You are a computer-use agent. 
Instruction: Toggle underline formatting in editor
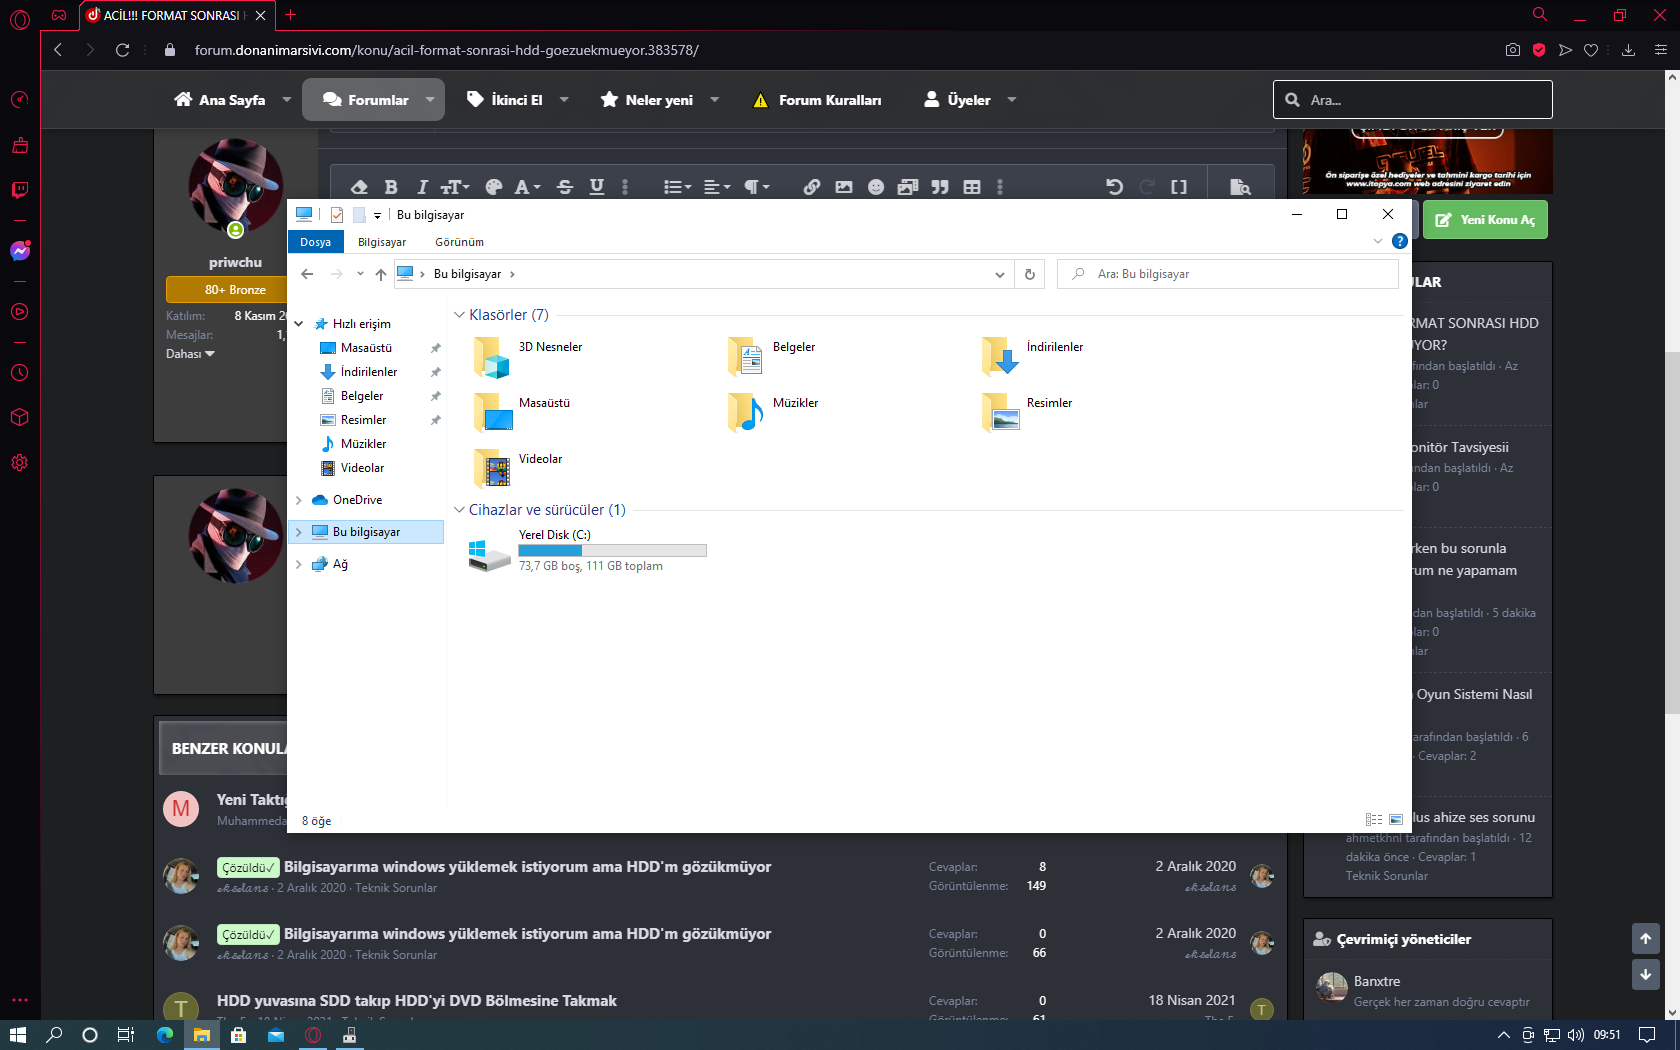[x=597, y=187]
